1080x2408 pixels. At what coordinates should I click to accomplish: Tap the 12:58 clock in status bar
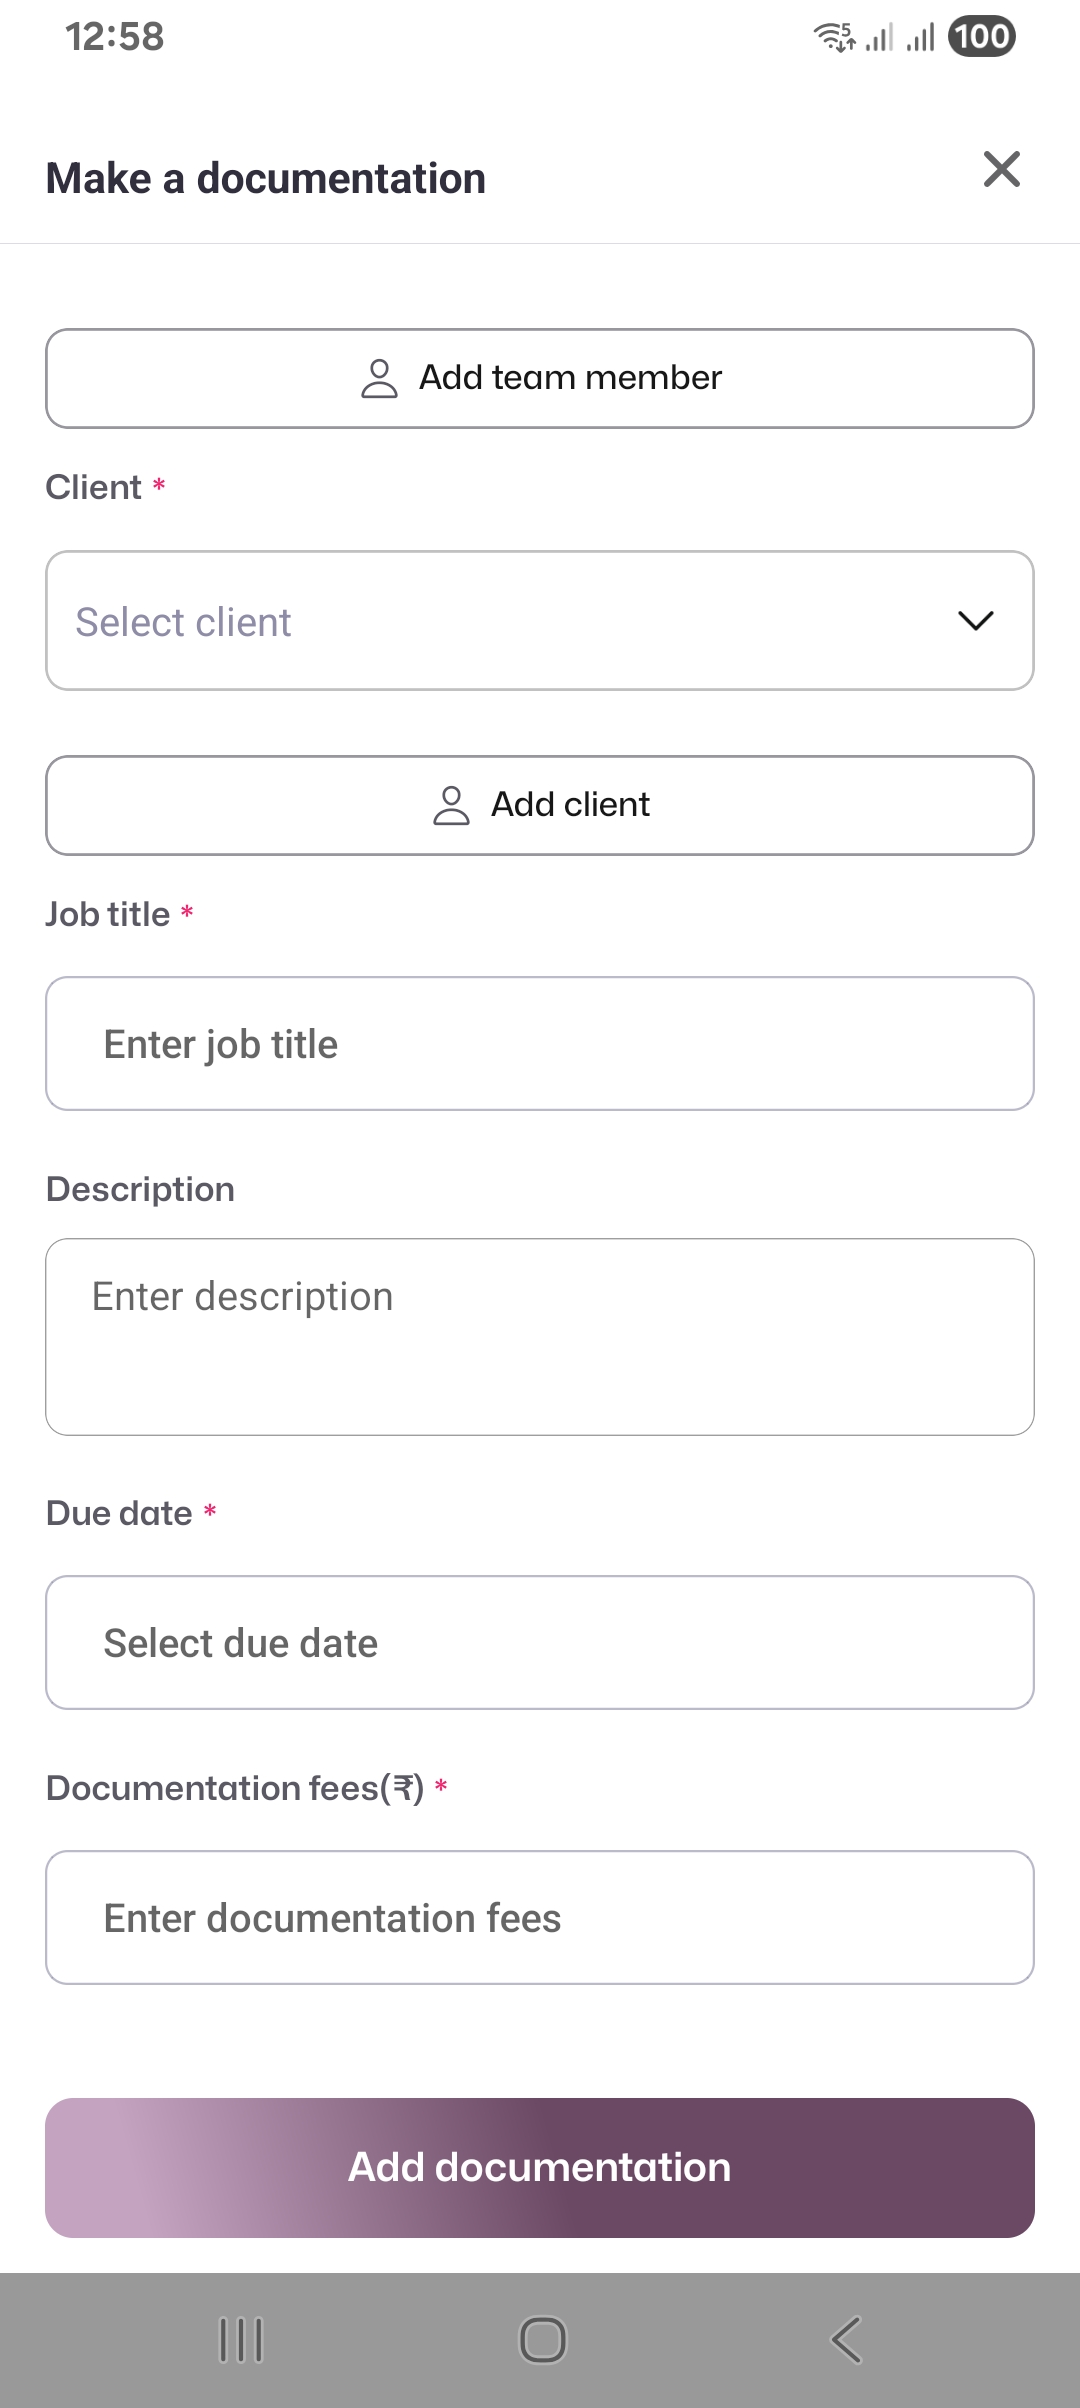[114, 37]
